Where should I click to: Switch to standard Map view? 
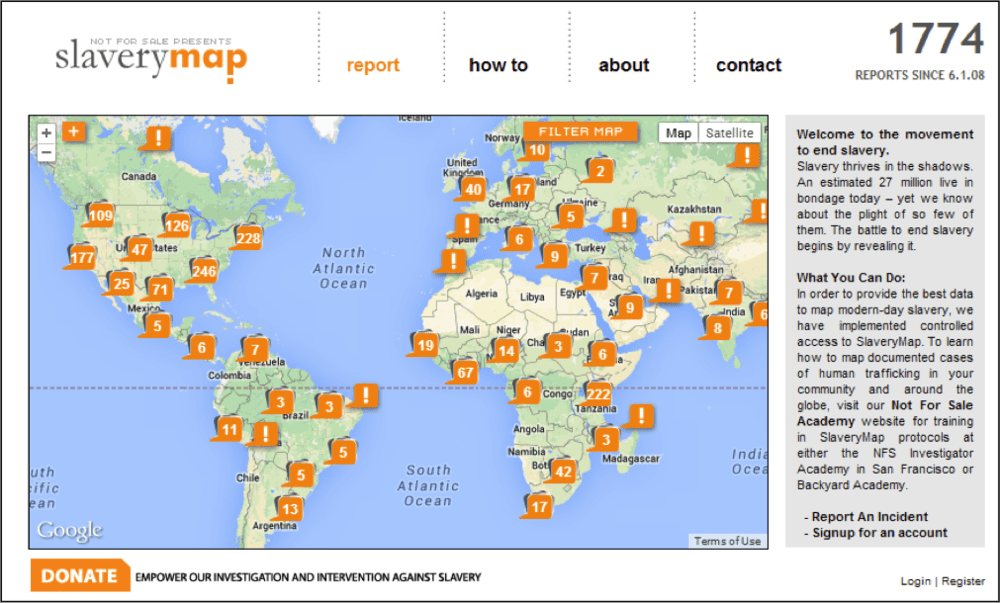pyautogui.click(x=678, y=133)
